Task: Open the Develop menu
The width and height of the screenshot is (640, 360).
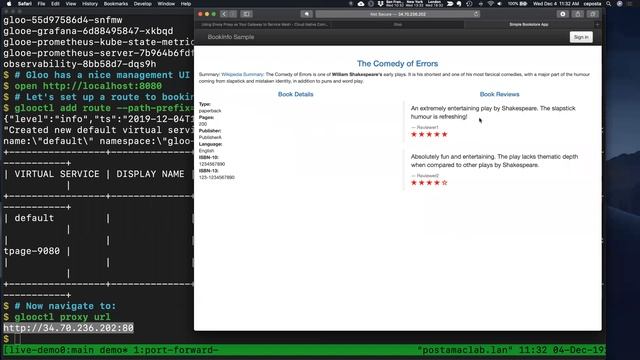Action: click(142, 4)
